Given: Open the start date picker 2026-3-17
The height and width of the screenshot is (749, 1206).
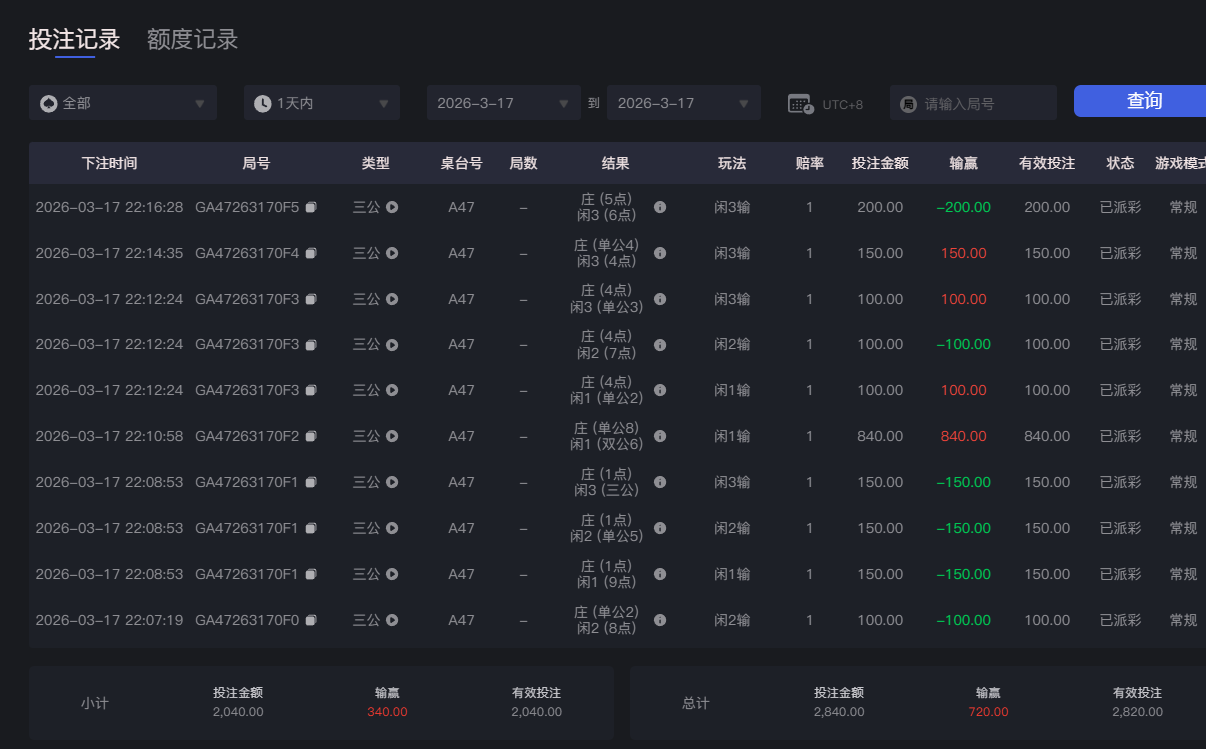Looking at the screenshot, I should [503, 102].
